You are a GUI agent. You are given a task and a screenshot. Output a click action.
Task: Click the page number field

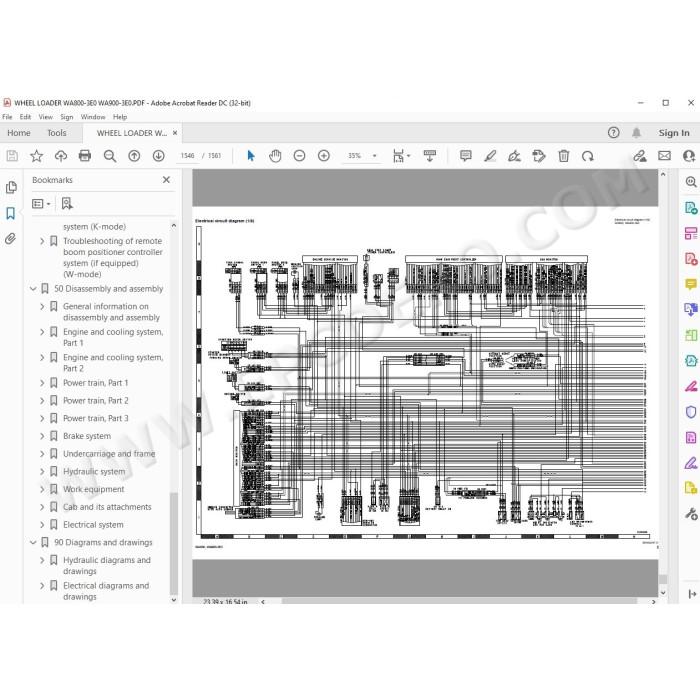pos(188,156)
